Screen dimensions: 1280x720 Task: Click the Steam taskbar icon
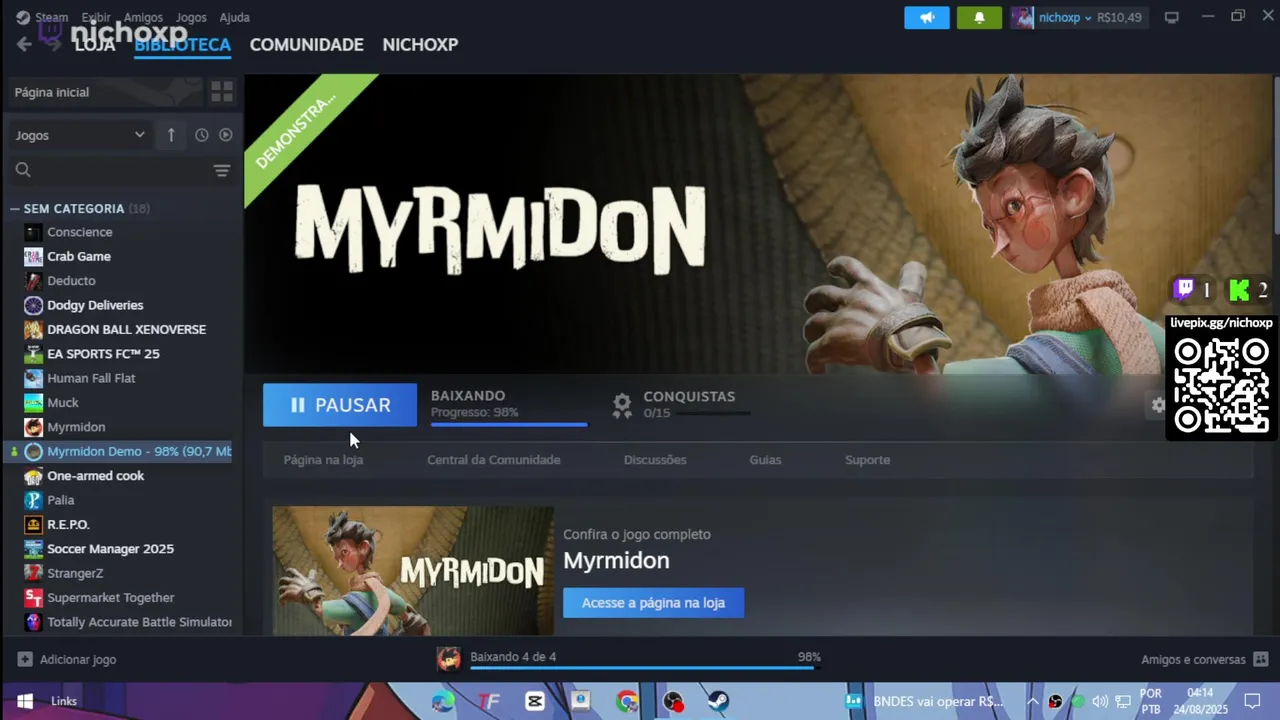tap(718, 701)
